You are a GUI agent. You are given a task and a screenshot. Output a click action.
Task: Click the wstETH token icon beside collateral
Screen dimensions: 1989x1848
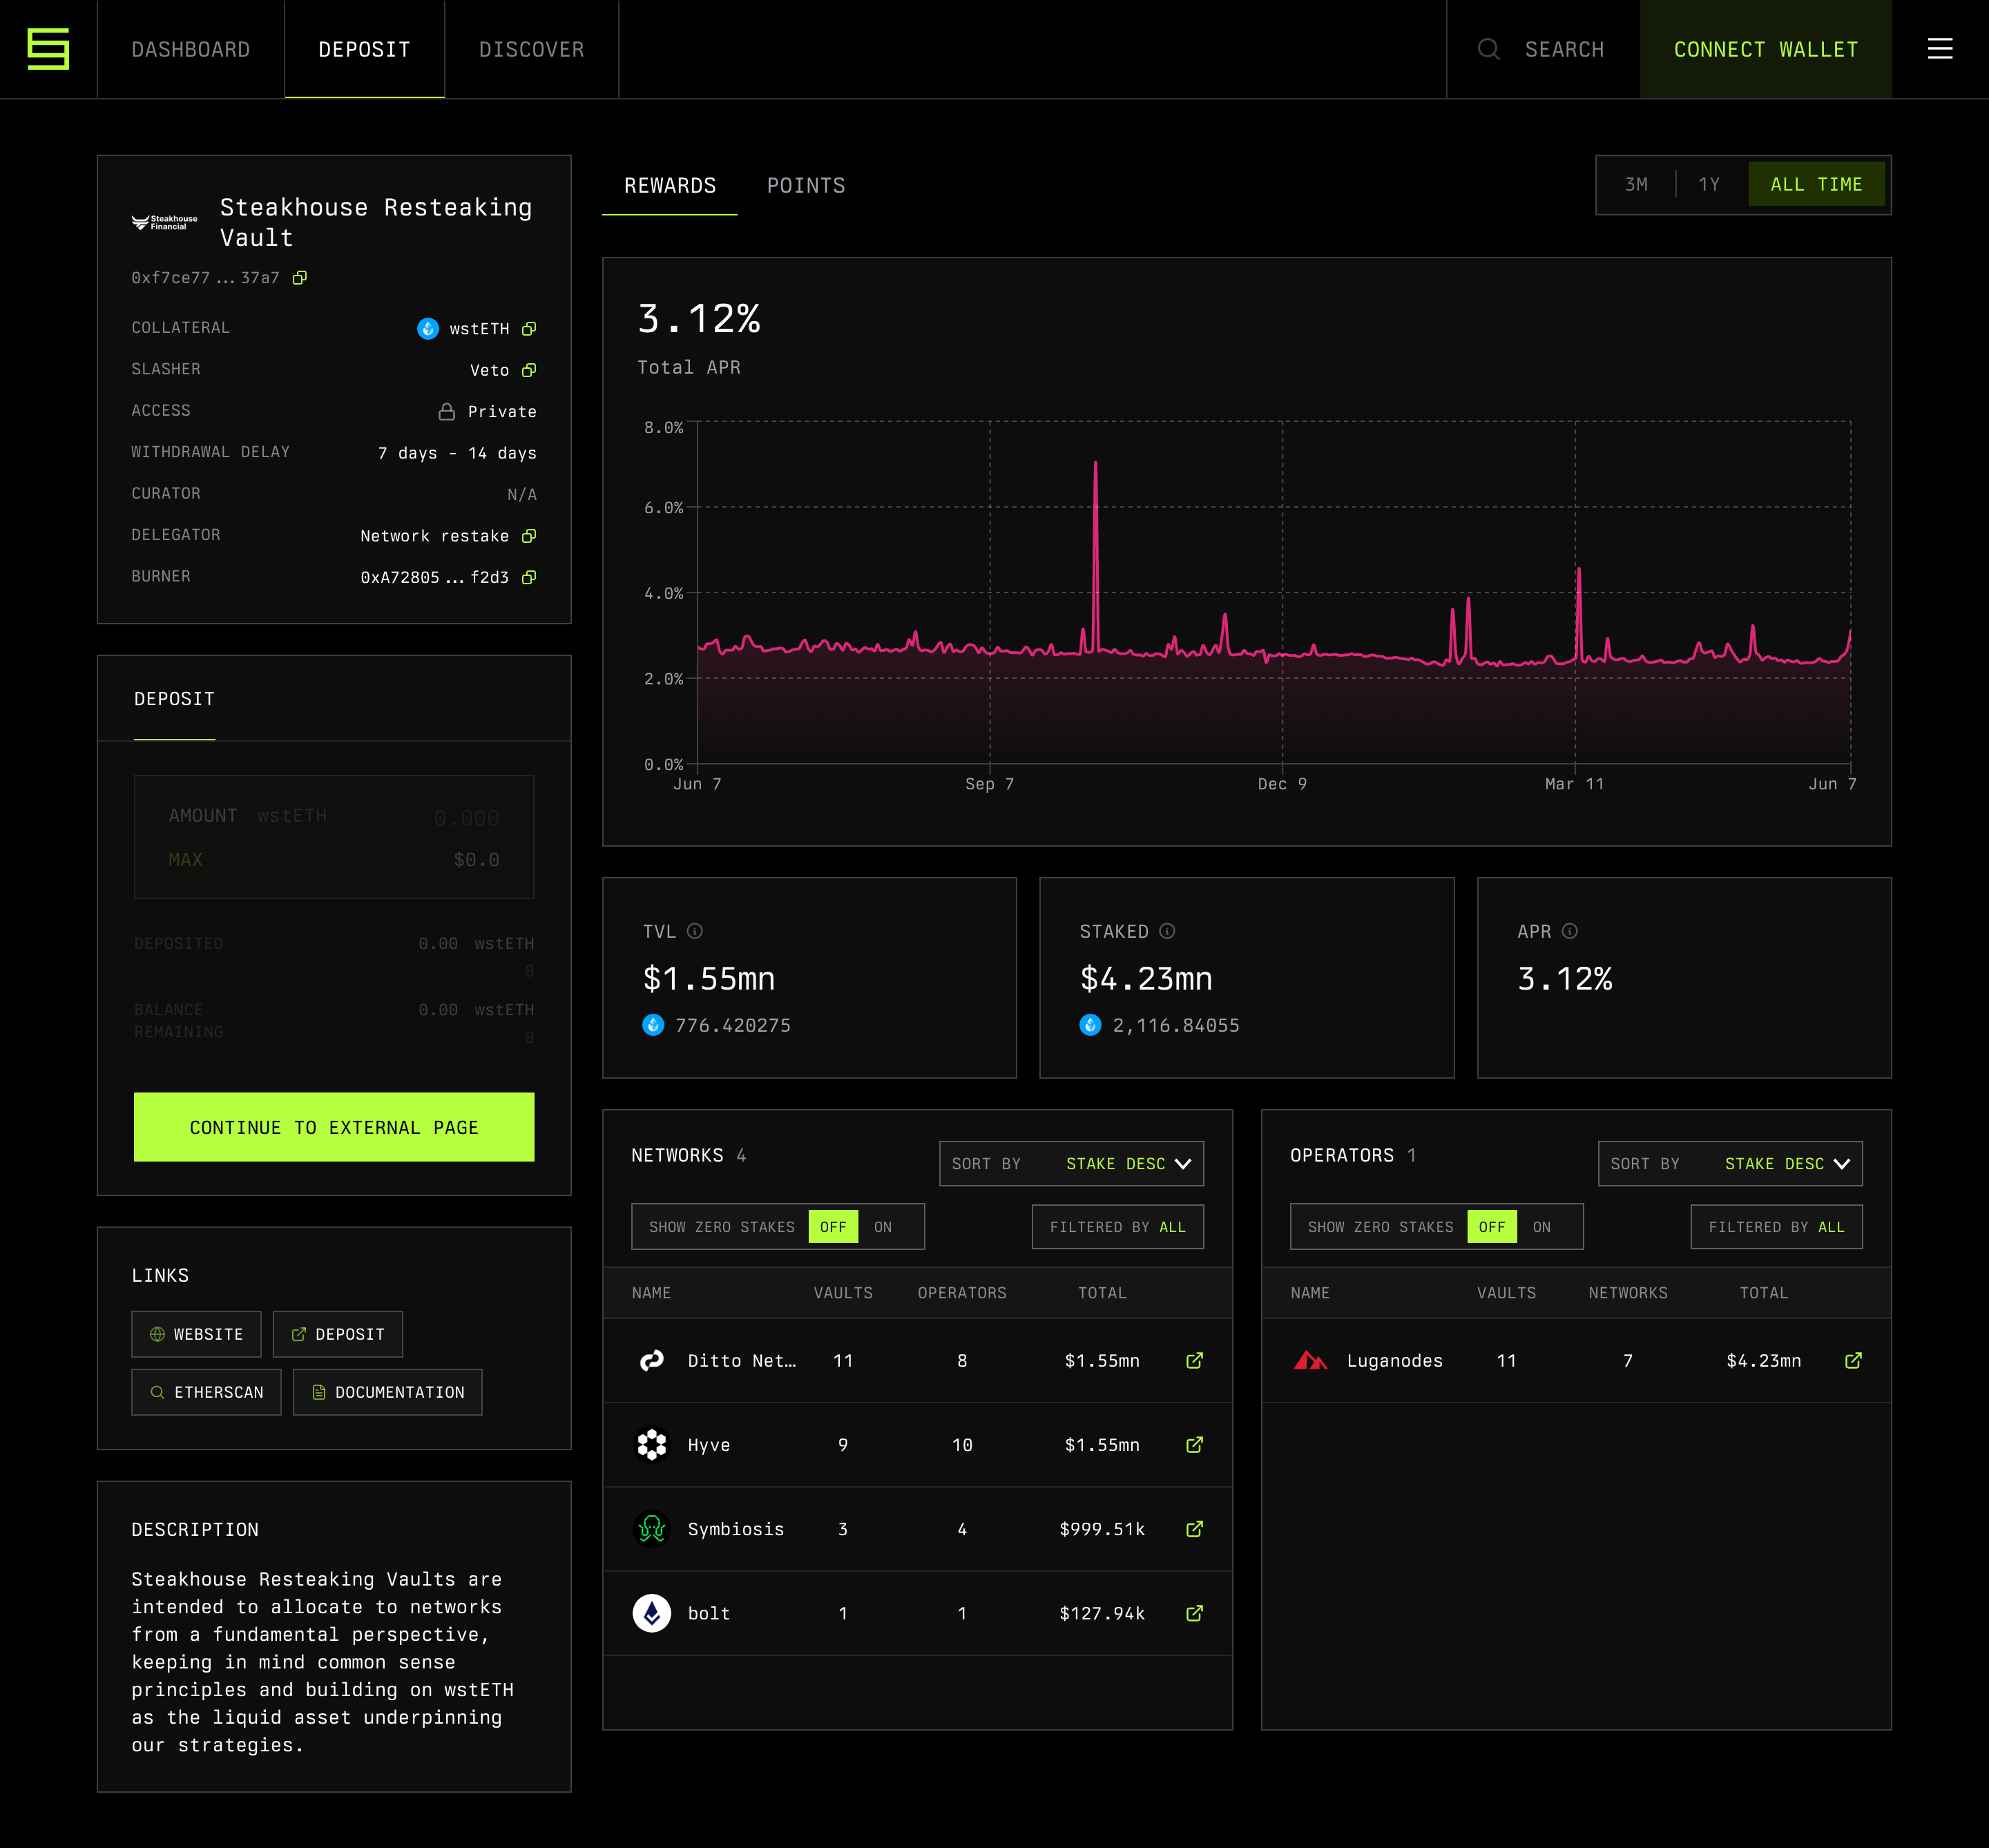(x=428, y=329)
